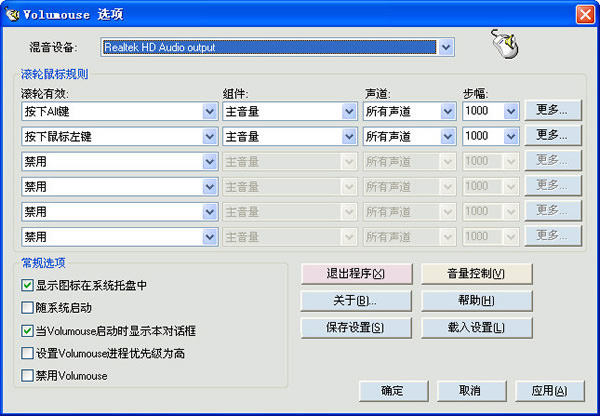Open the fourth row 禁用 wheel rule dropdown
The height and width of the screenshot is (416, 600).
click(x=120, y=187)
